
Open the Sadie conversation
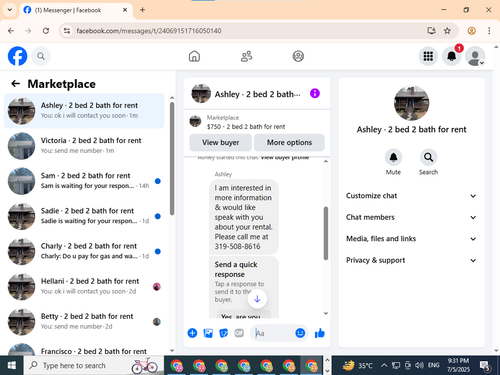(x=84, y=216)
